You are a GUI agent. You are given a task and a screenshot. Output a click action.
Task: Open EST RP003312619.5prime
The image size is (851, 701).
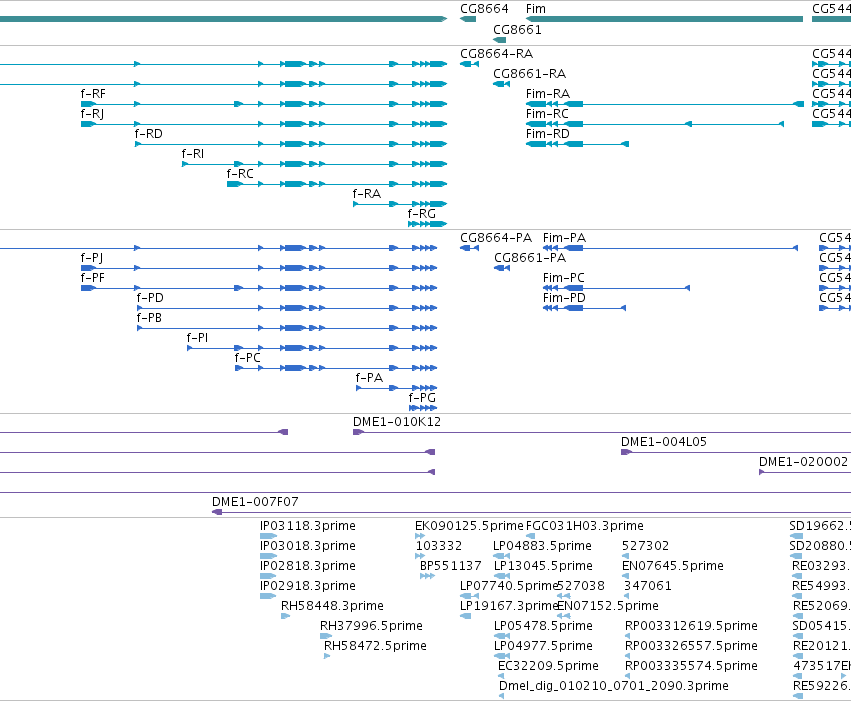(627, 636)
